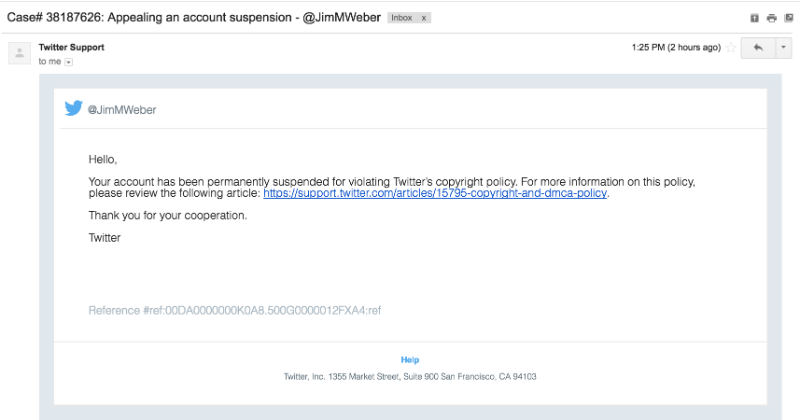800x420 pixels.
Task: Click the 'to me' recipient text
Action: coord(49,62)
